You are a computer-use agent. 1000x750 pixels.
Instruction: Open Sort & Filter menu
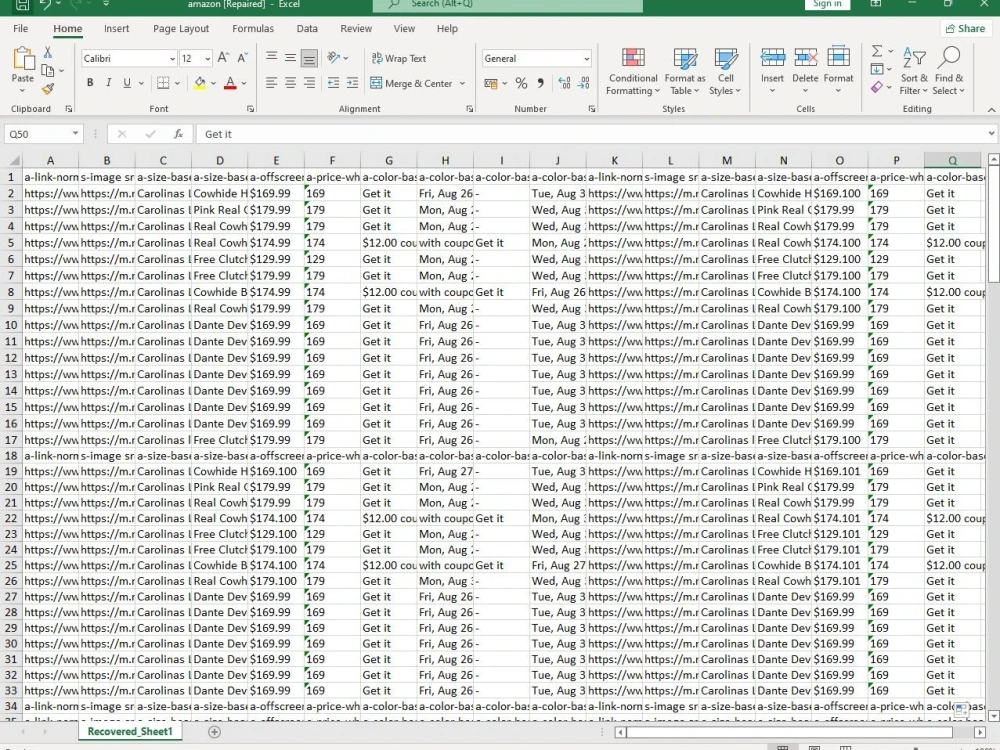point(914,71)
